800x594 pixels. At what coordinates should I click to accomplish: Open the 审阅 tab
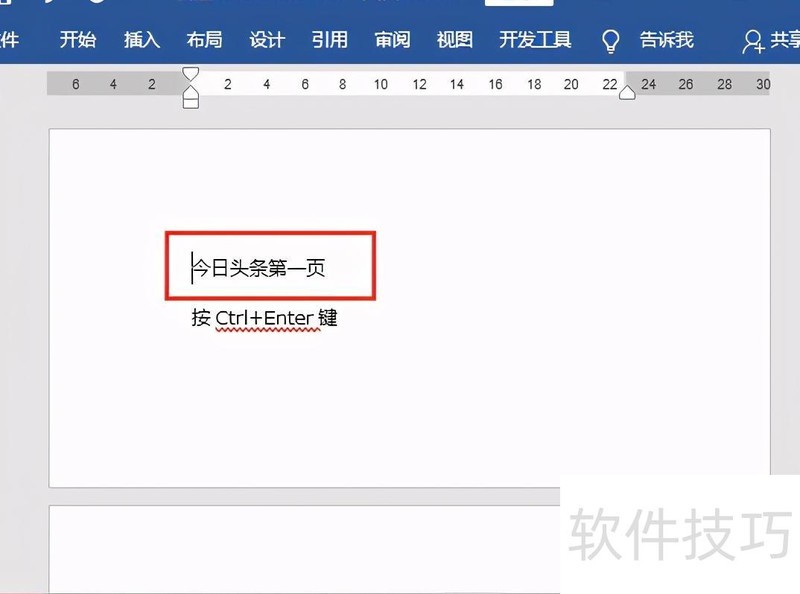[392, 40]
